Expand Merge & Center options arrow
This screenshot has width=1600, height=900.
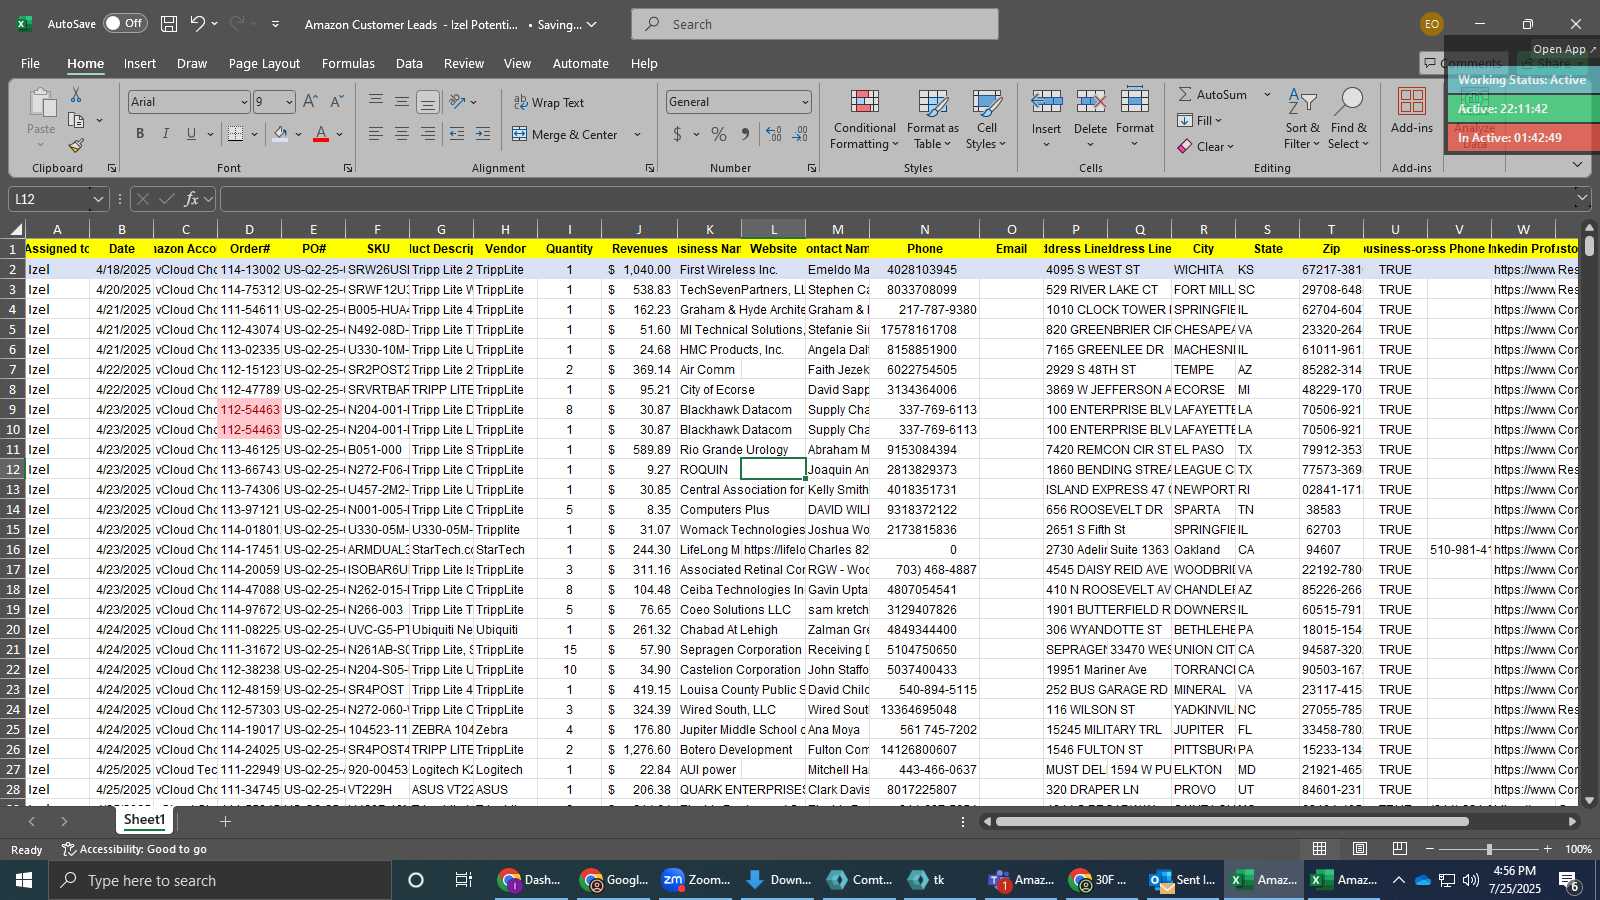pyautogui.click(x=637, y=134)
